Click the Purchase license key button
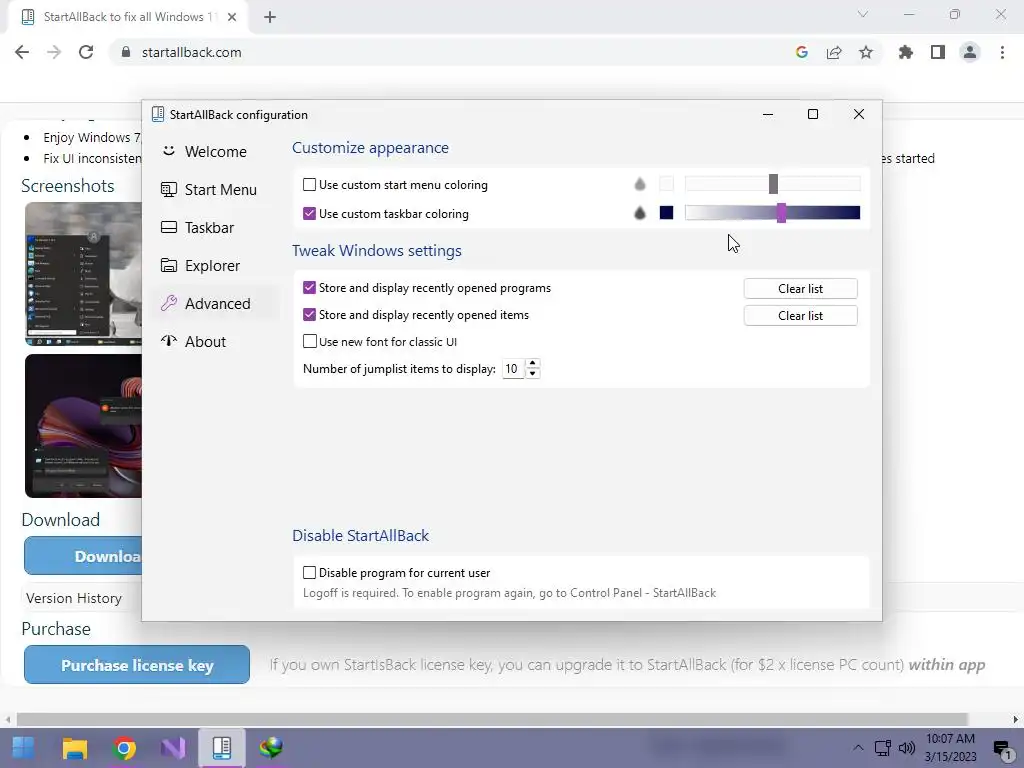 (x=137, y=665)
